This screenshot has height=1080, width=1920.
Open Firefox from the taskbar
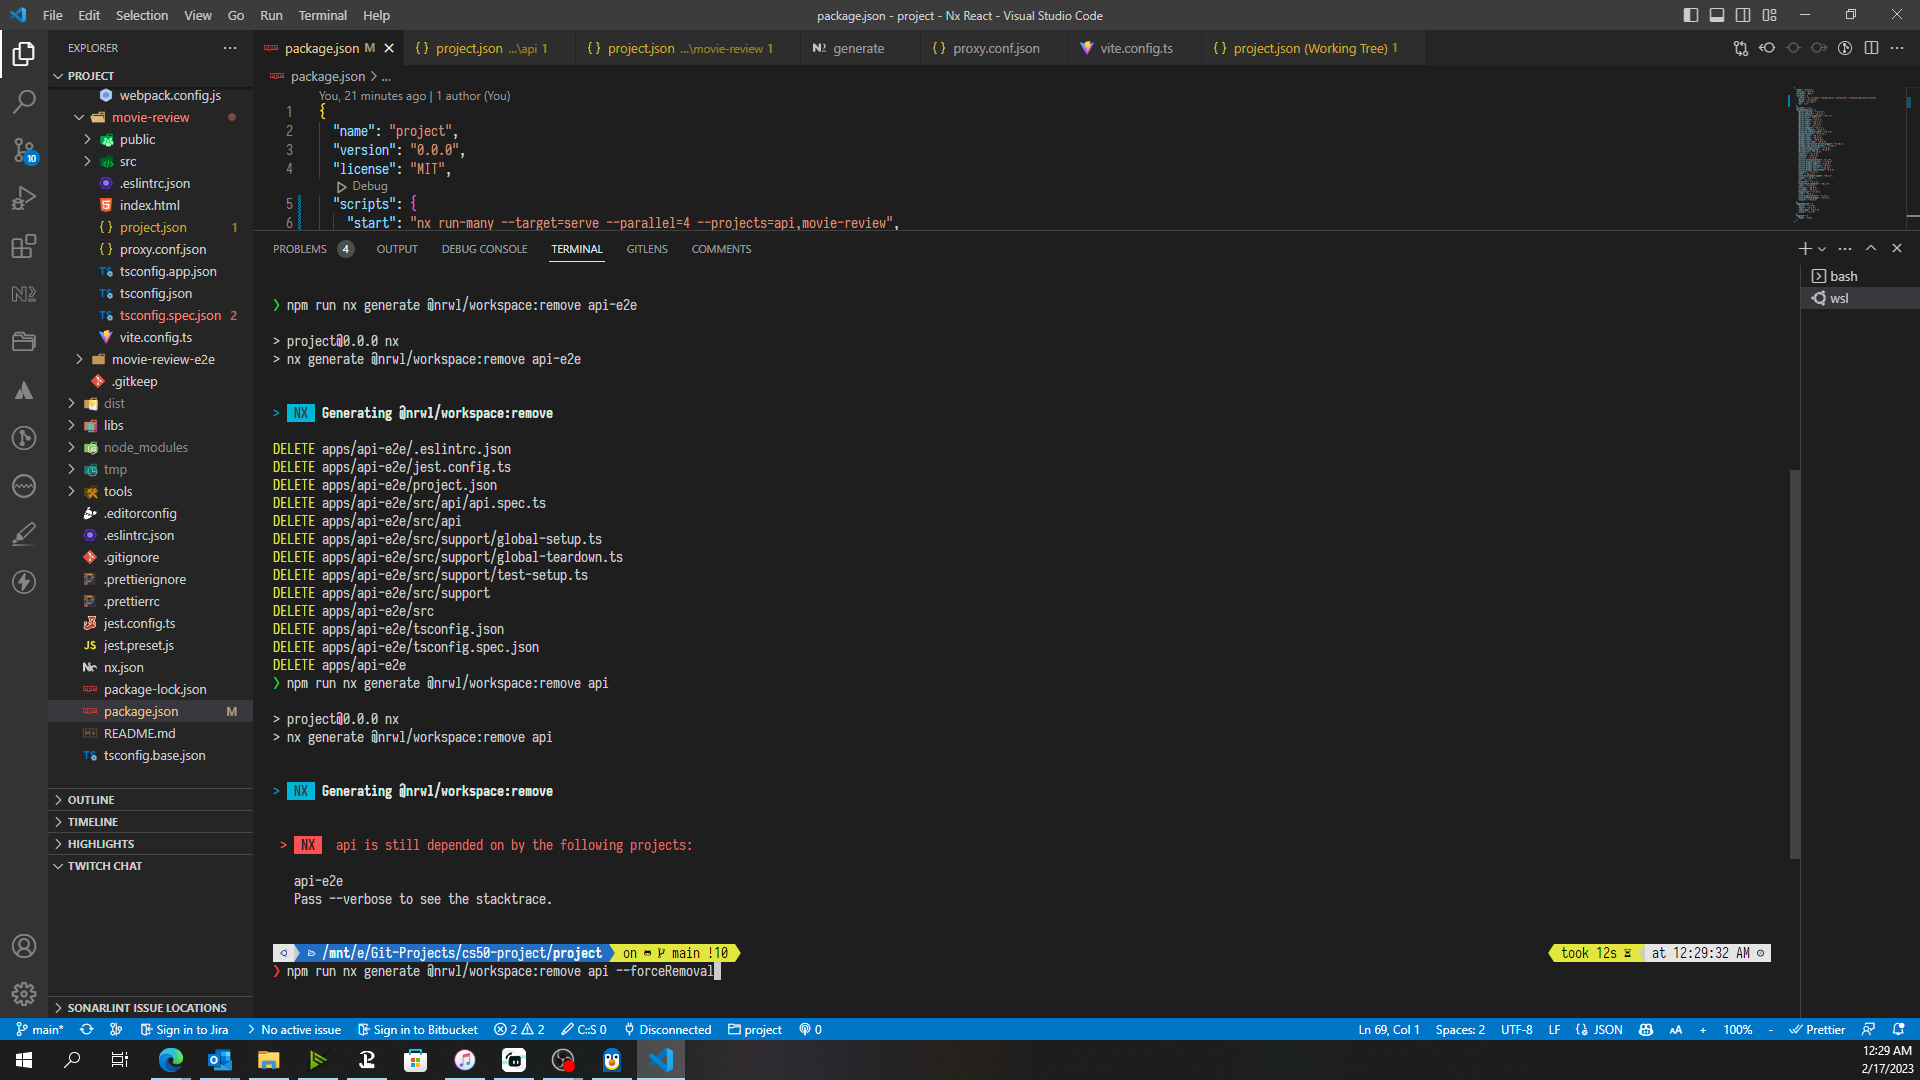point(171,1060)
